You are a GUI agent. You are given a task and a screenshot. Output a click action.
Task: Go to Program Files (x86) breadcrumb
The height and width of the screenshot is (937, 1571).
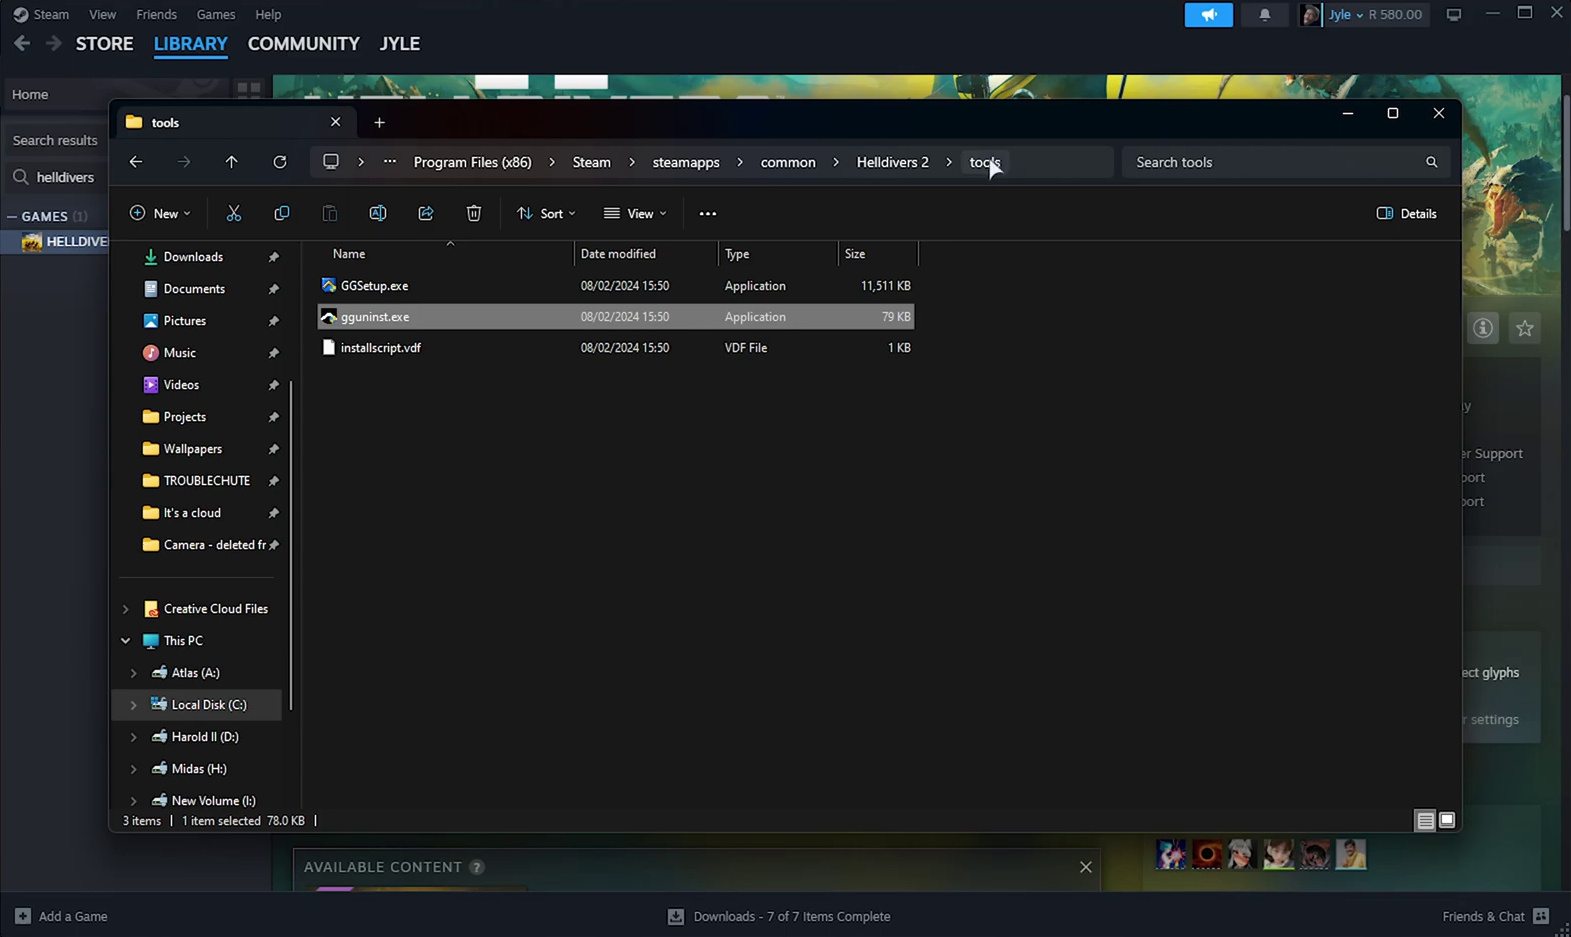[472, 162]
